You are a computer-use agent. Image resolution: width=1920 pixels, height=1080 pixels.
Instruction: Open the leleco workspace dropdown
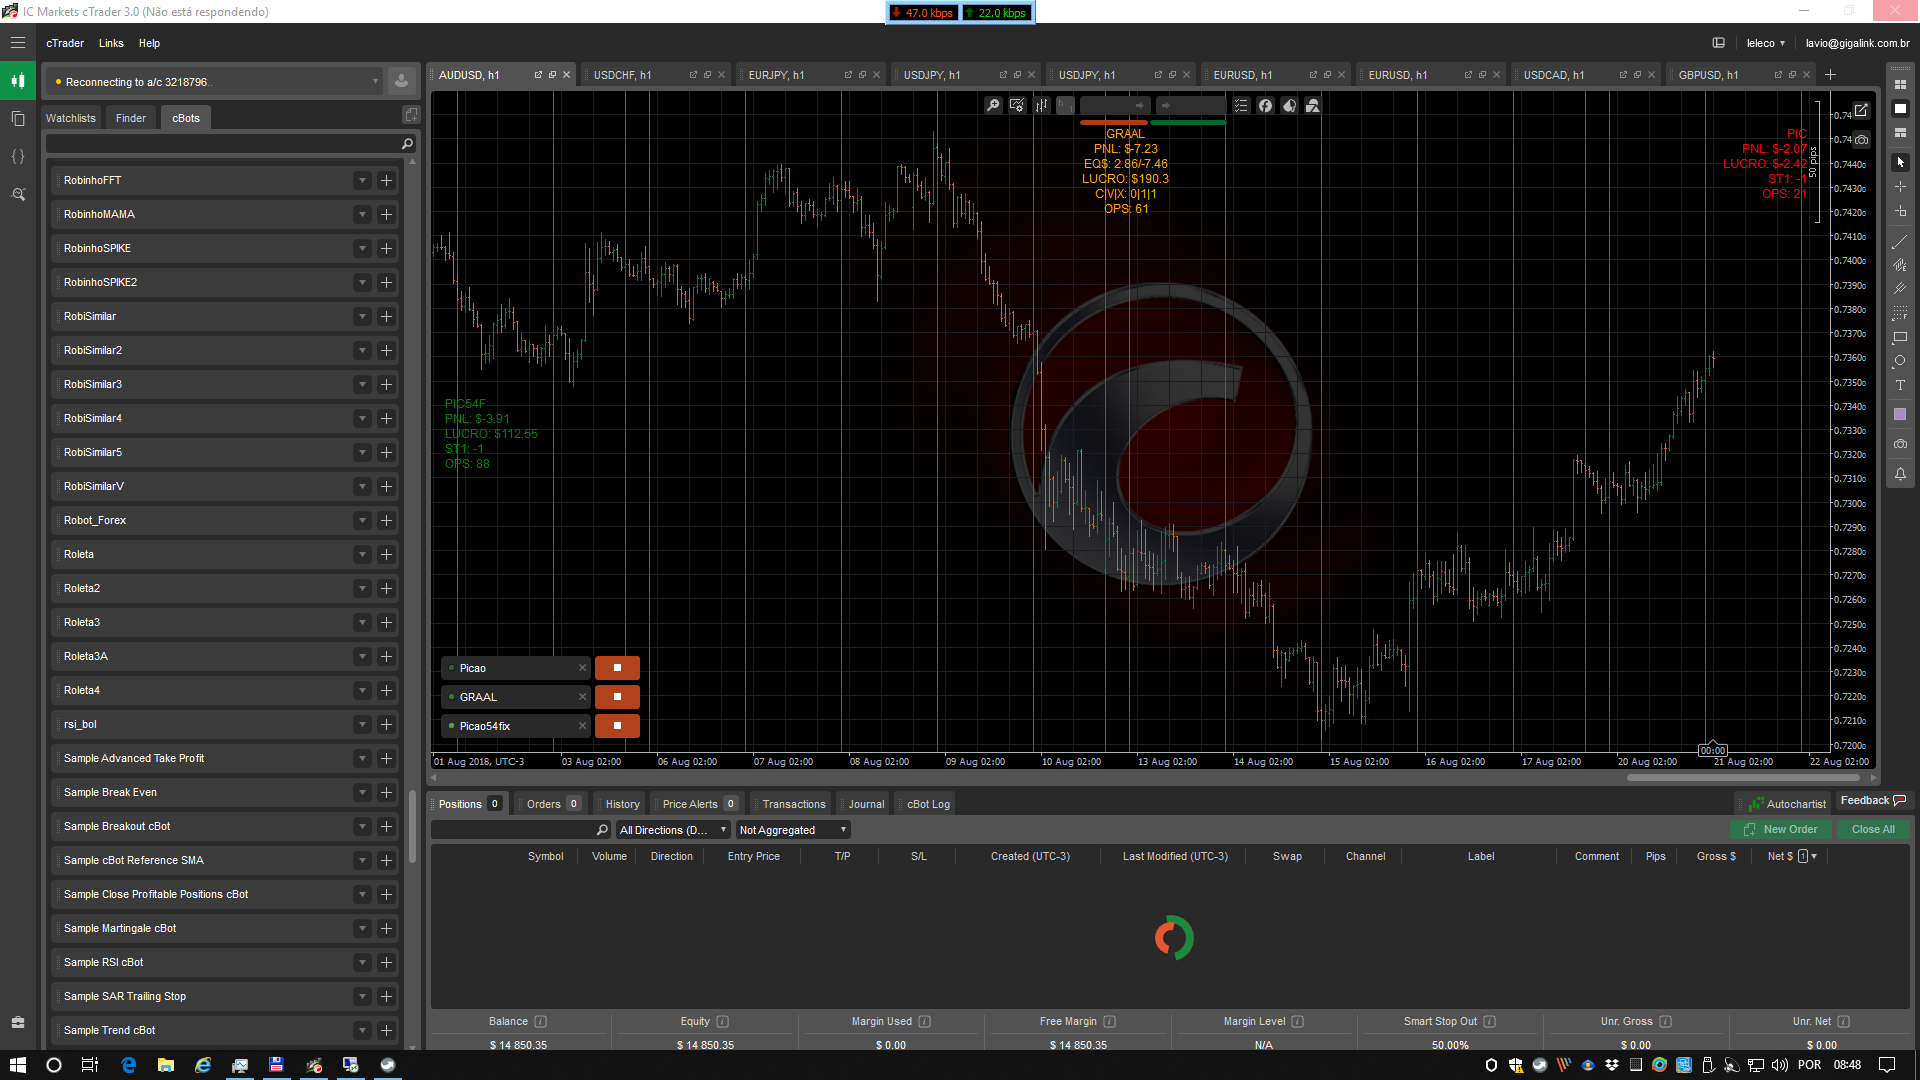(x=1766, y=43)
